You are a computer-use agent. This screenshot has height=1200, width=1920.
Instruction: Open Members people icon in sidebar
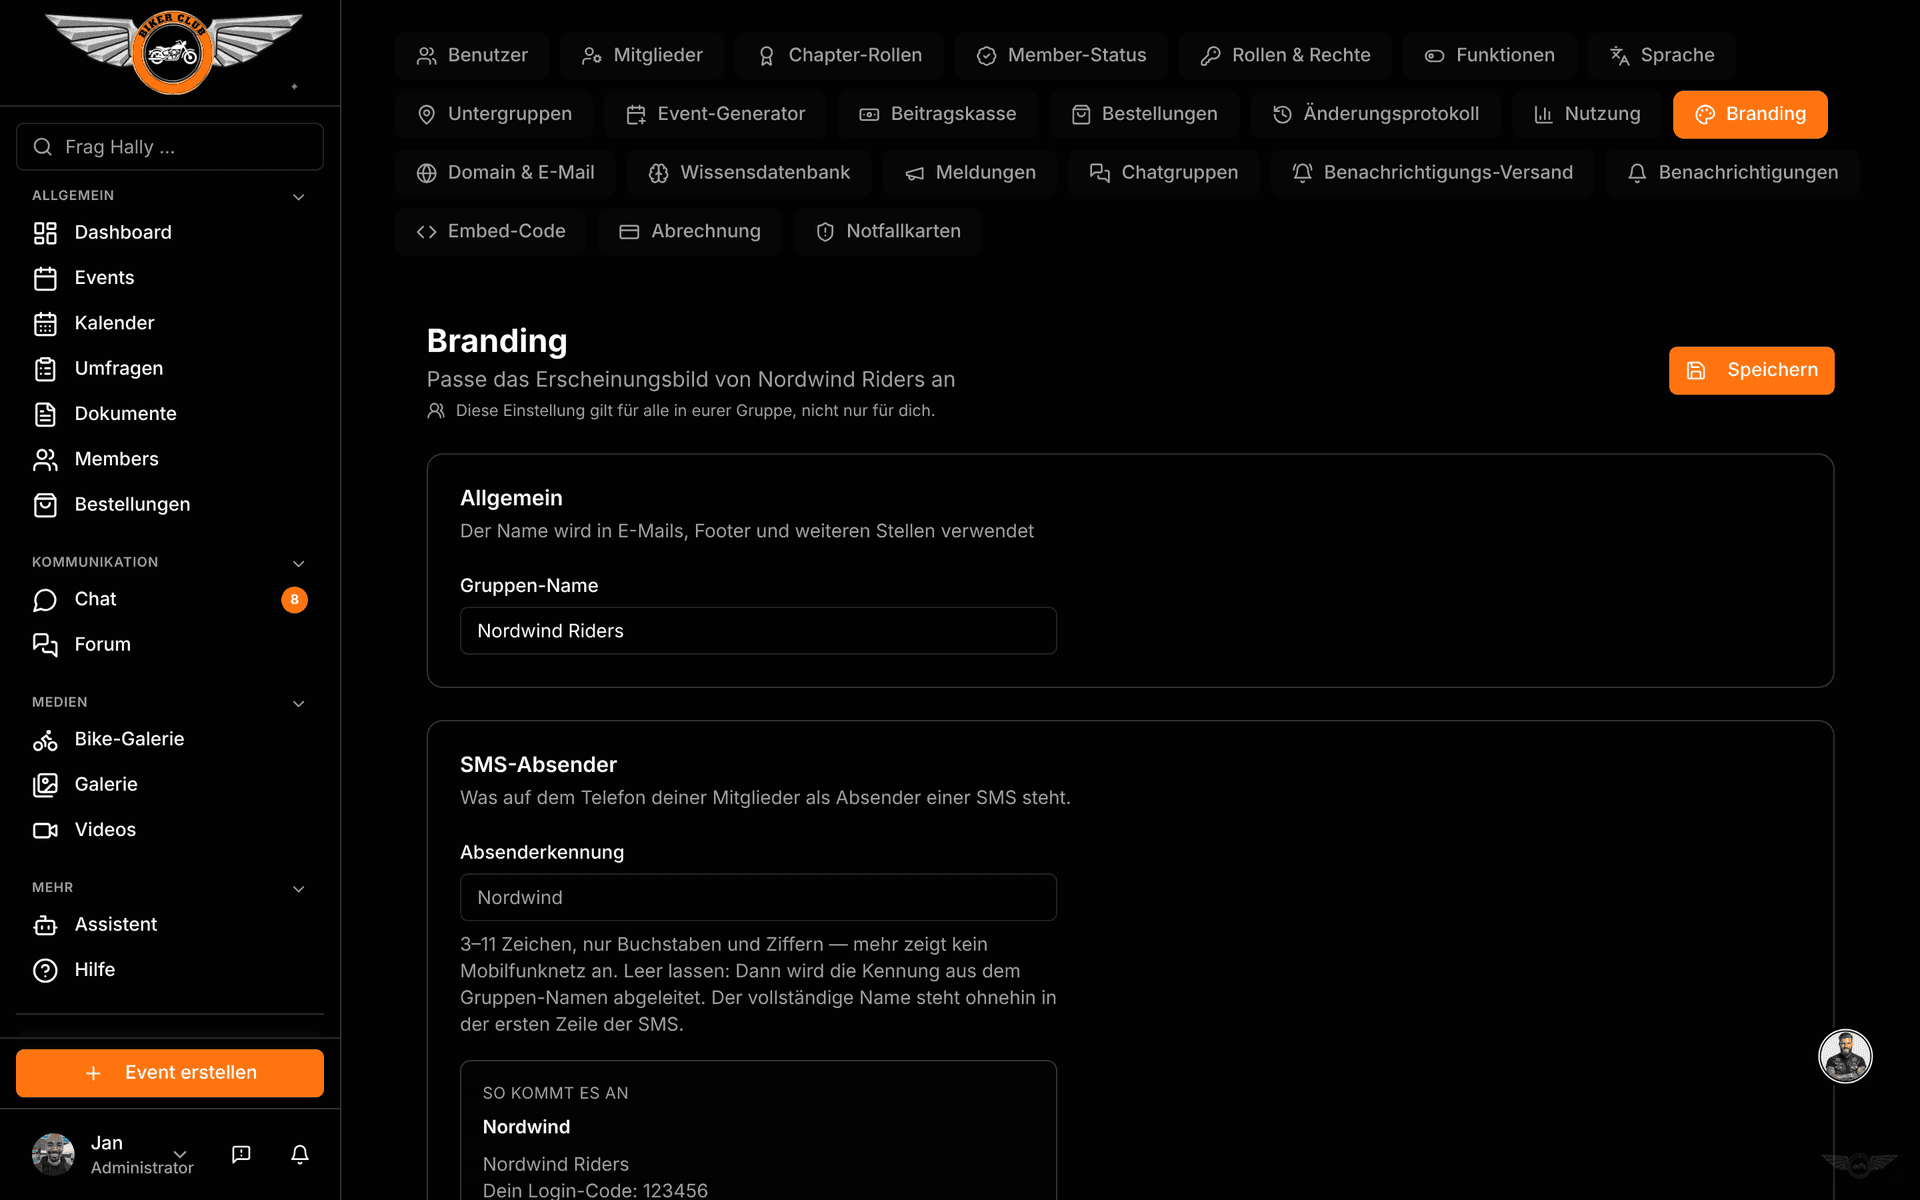pyautogui.click(x=45, y=459)
